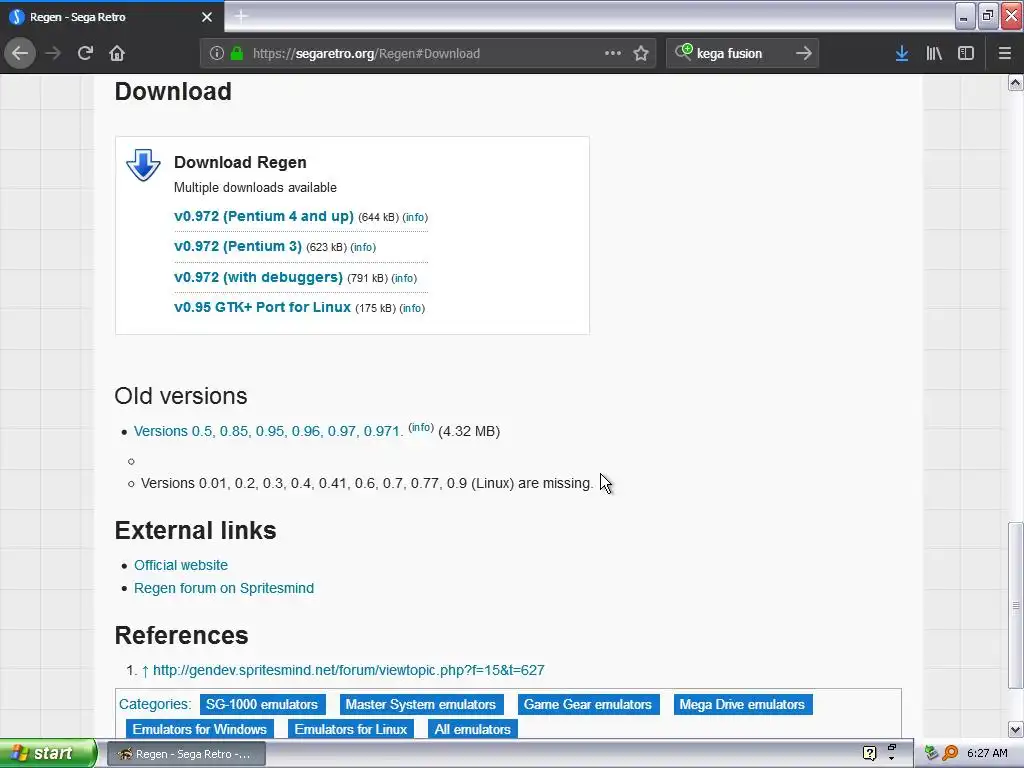Open the Emulators for Linux category
The width and height of the screenshot is (1024, 768).
pos(351,729)
